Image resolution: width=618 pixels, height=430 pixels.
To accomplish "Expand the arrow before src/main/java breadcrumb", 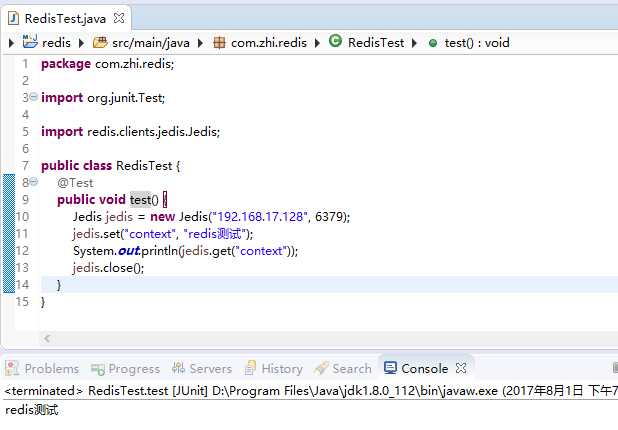I will click(x=82, y=43).
